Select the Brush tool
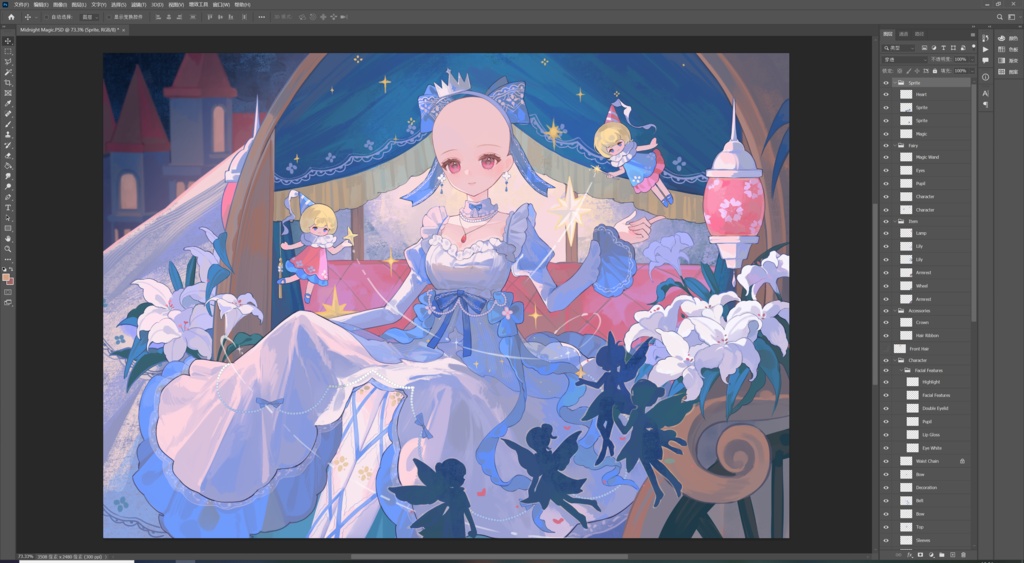Image resolution: width=1024 pixels, height=563 pixels. [8, 124]
